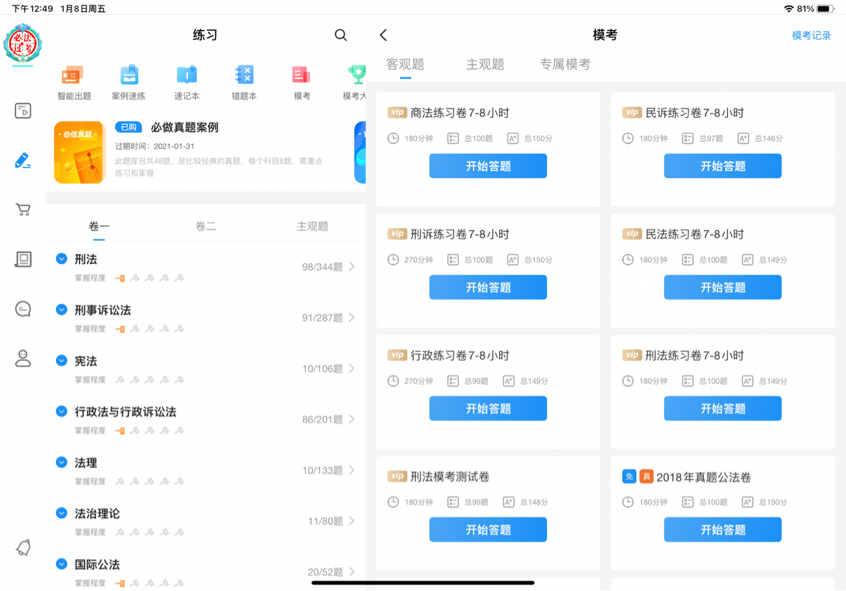Open the 模考 shortcut icon
Screen dimensions: 846x591
click(x=302, y=74)
